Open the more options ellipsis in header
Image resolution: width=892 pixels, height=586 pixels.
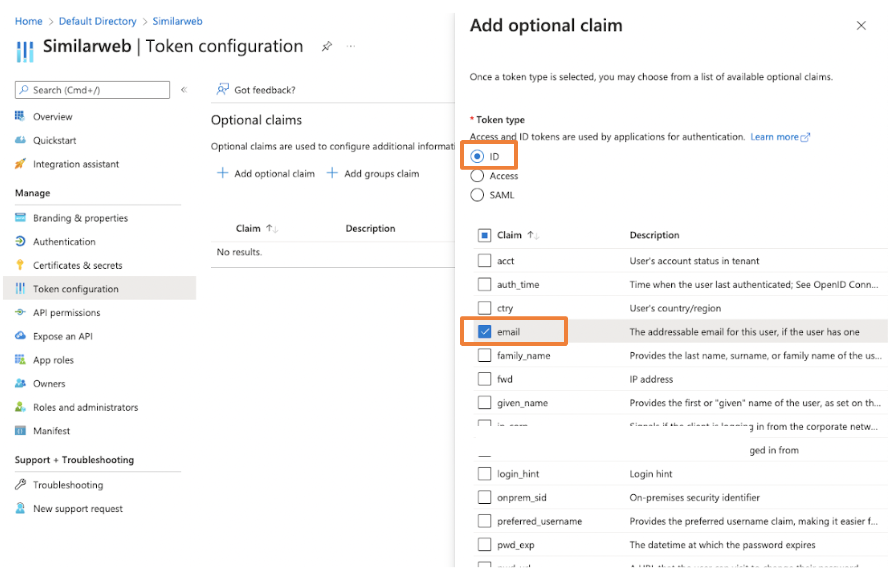pyautogui.click(x=351, y=47)
